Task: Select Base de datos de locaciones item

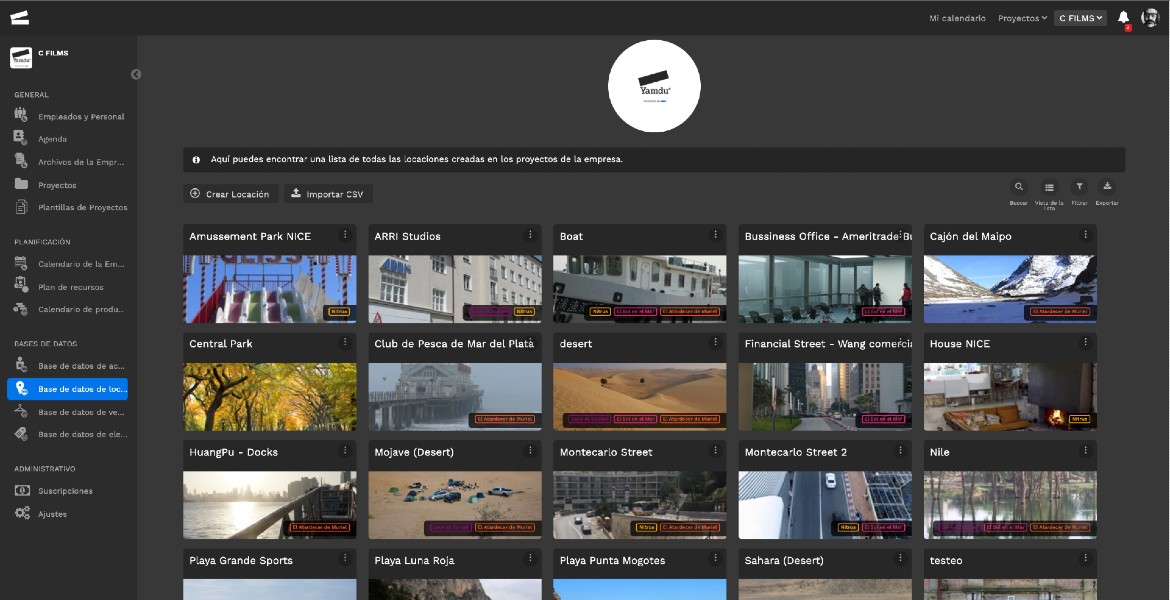Action: click(68, 389)
